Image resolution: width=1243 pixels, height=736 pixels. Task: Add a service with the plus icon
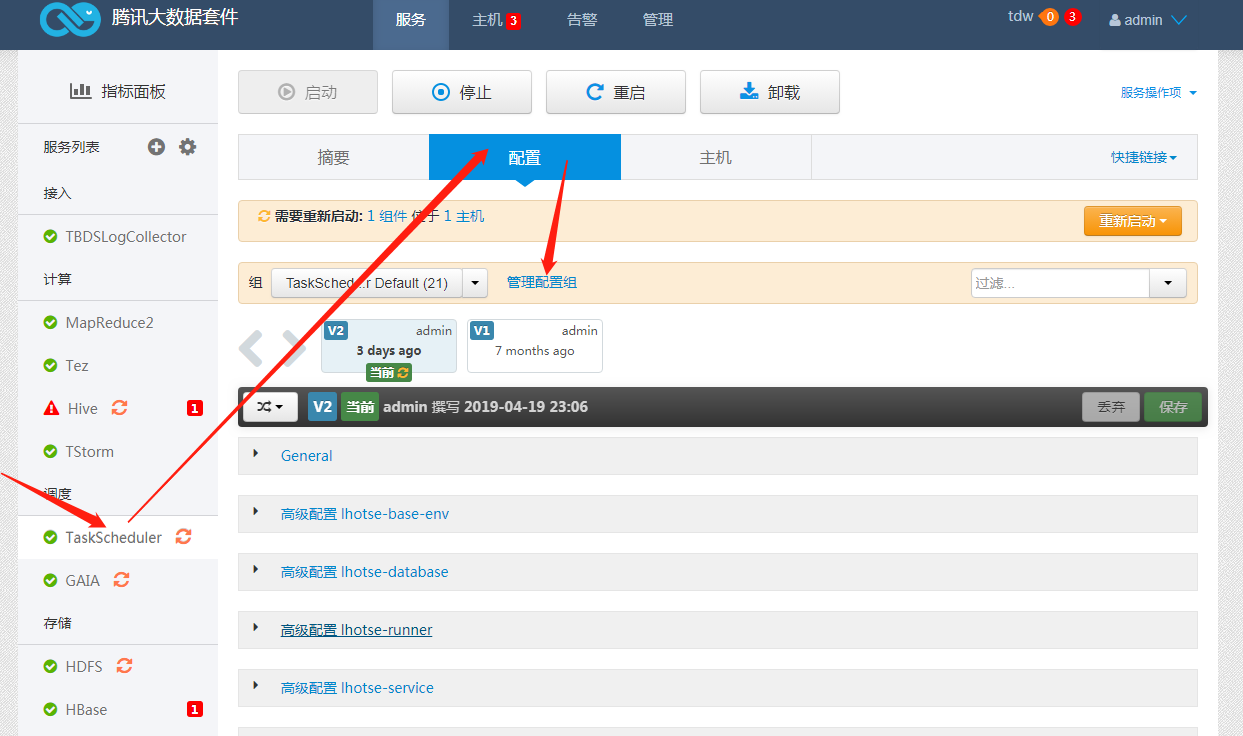coord(156,147)
